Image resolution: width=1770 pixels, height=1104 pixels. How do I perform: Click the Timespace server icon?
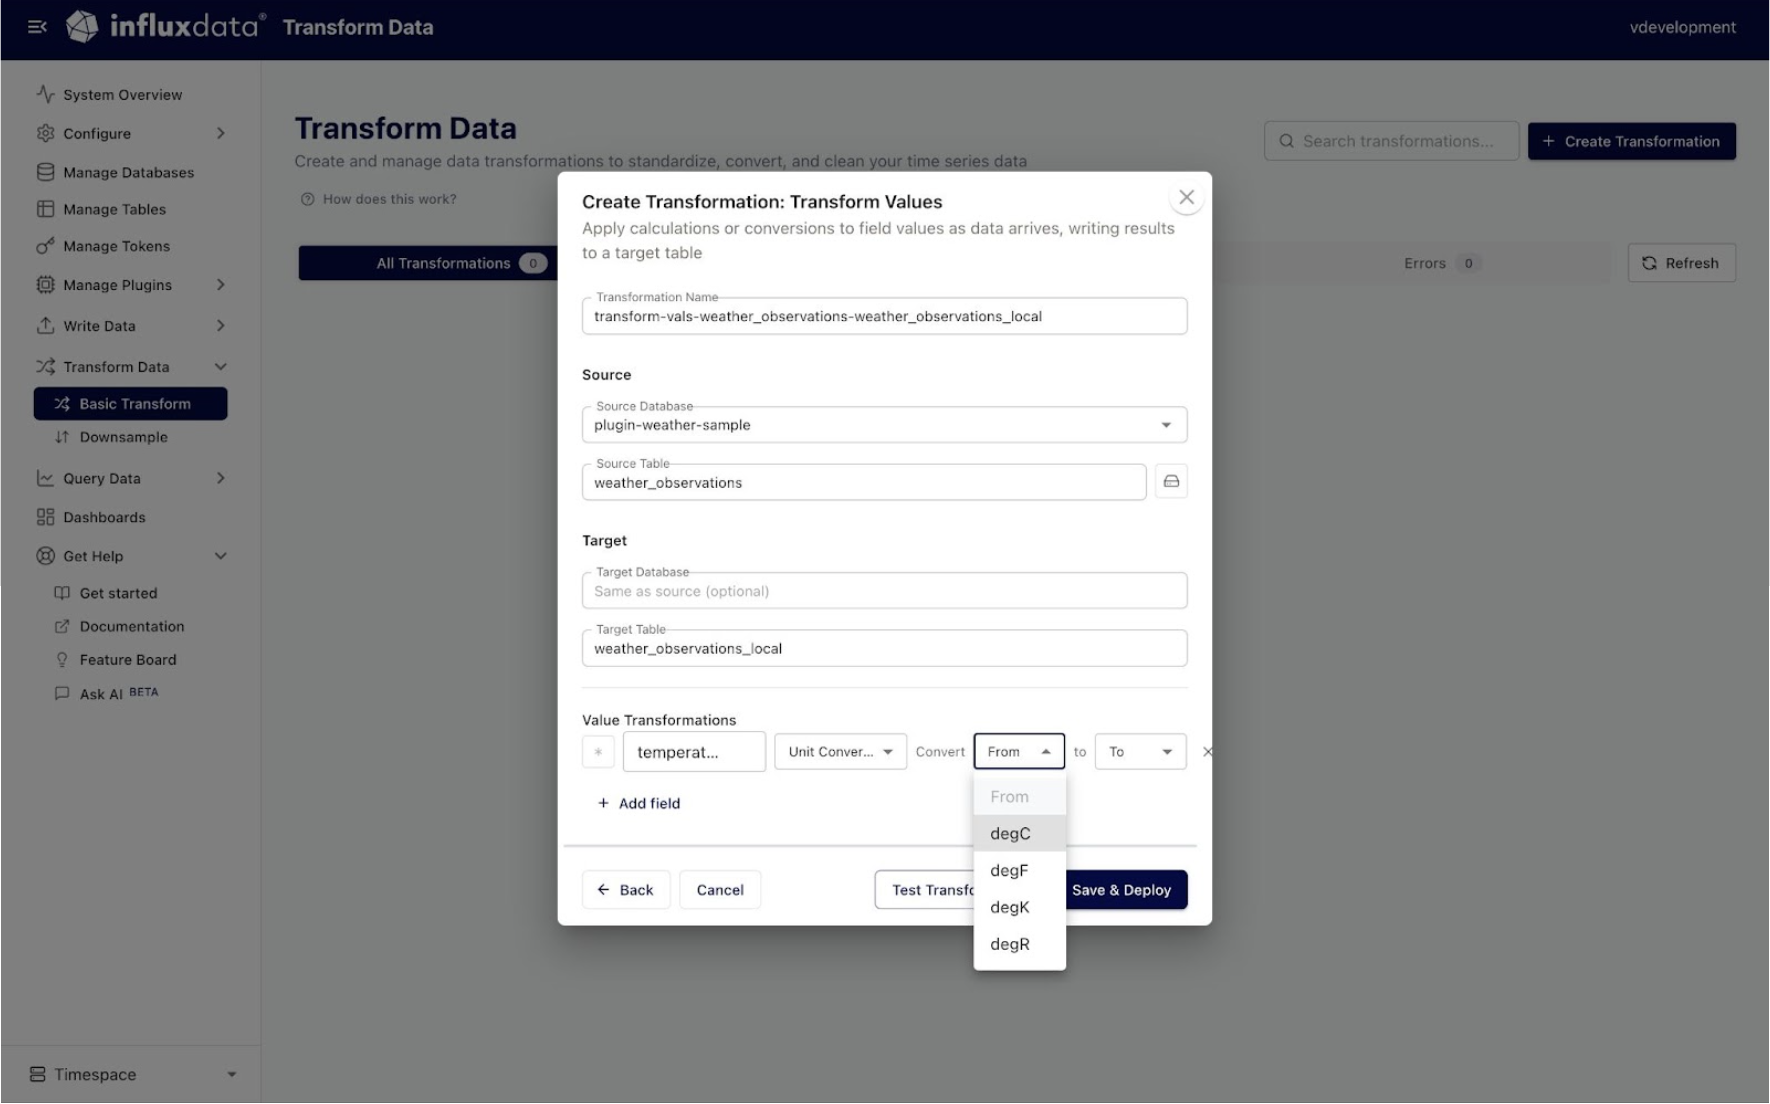click(38, 1074)
